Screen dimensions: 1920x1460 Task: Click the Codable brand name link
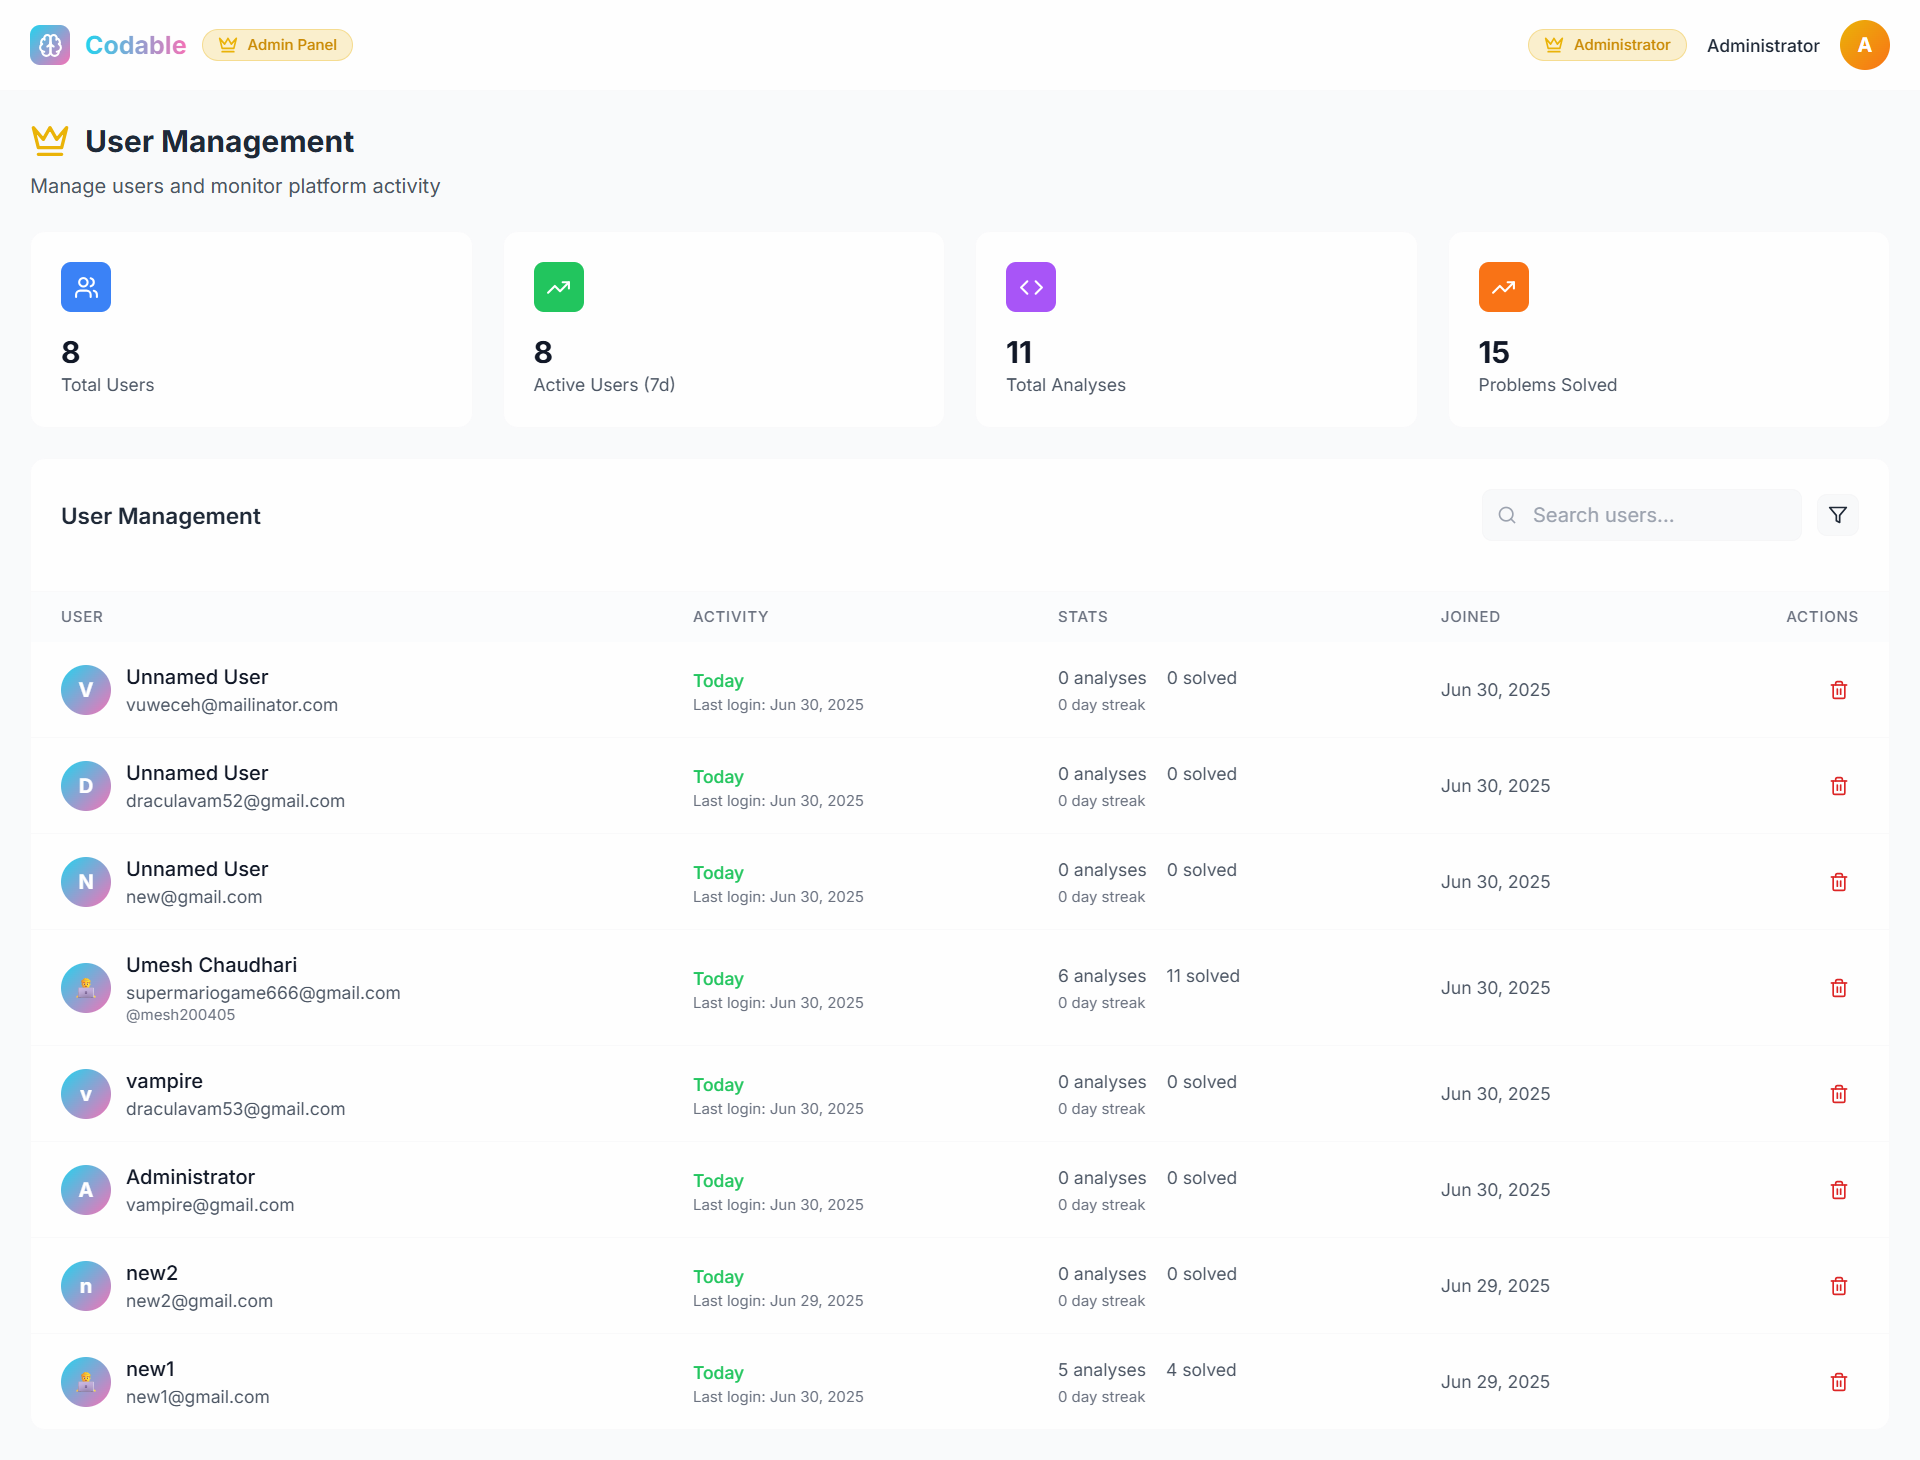[x=136, y=45]
